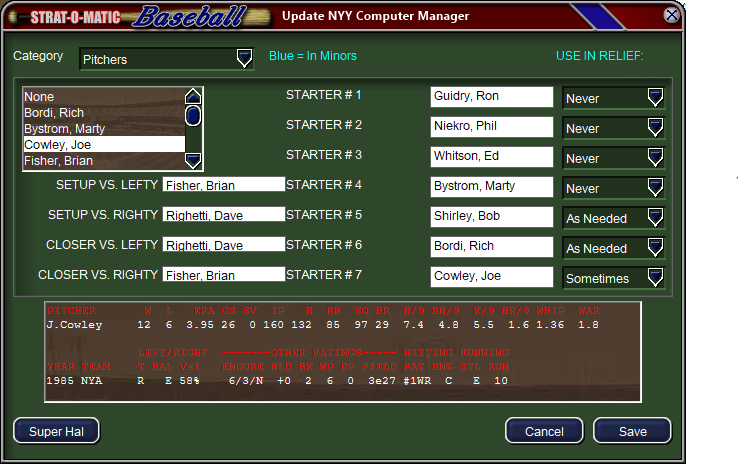738x464 pixels.
Task: Click the Starter #3 field Whitson, Ed
Action: pyautogui.click(x=491, y=157)
